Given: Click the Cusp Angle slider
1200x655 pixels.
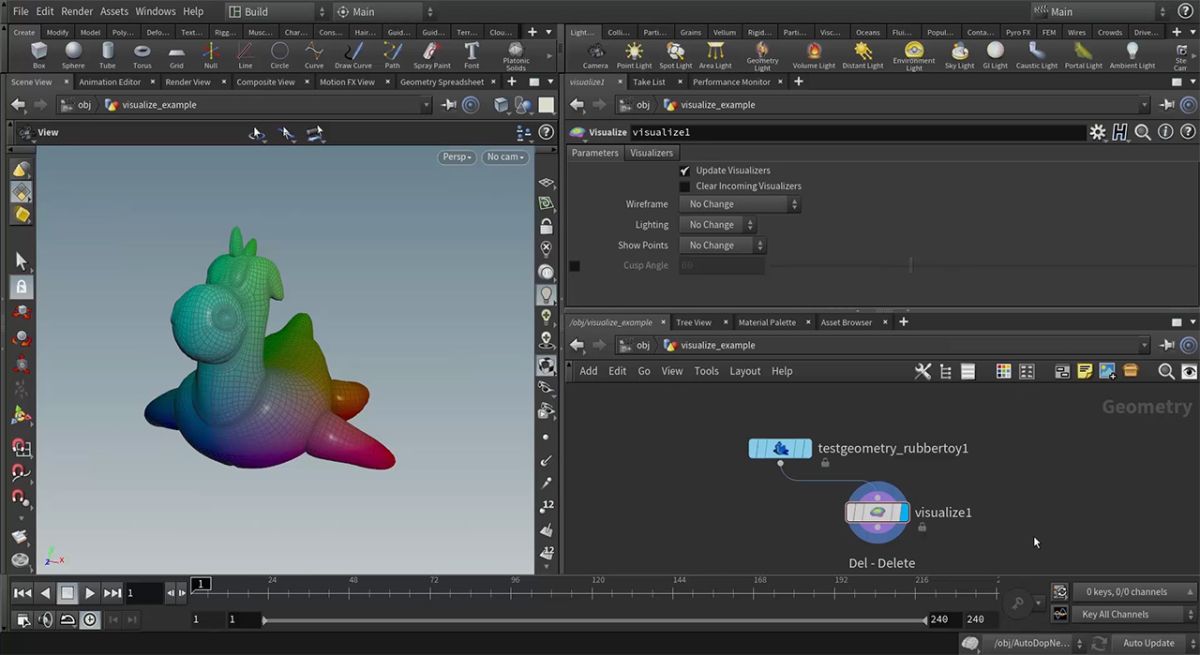Looking at the screenshot, I should pyautogui.click(x=910, y=266).
